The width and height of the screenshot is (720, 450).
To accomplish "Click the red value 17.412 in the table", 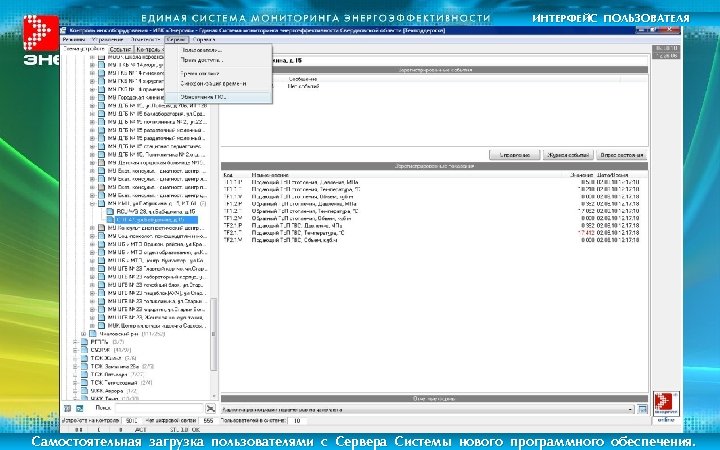I will coord(586,233).
